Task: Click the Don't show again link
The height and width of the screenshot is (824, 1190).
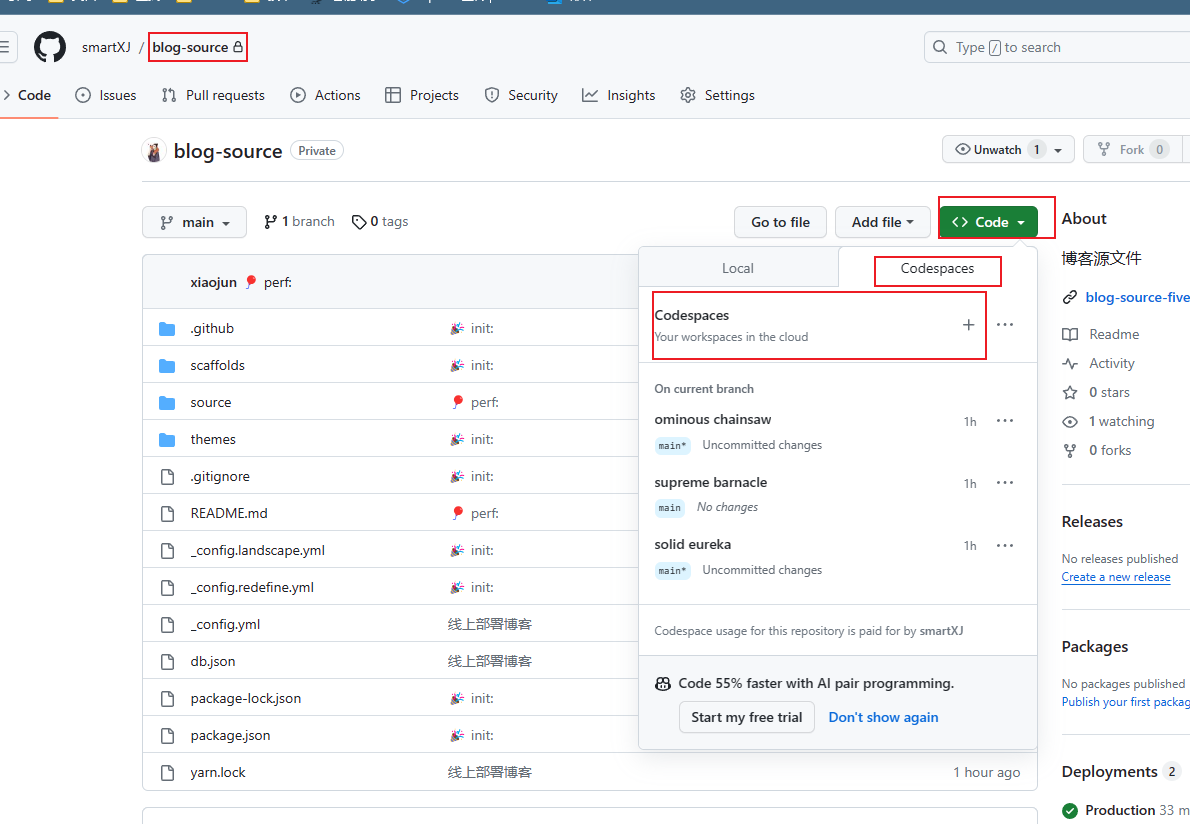Action: click(x=883, y=717)
